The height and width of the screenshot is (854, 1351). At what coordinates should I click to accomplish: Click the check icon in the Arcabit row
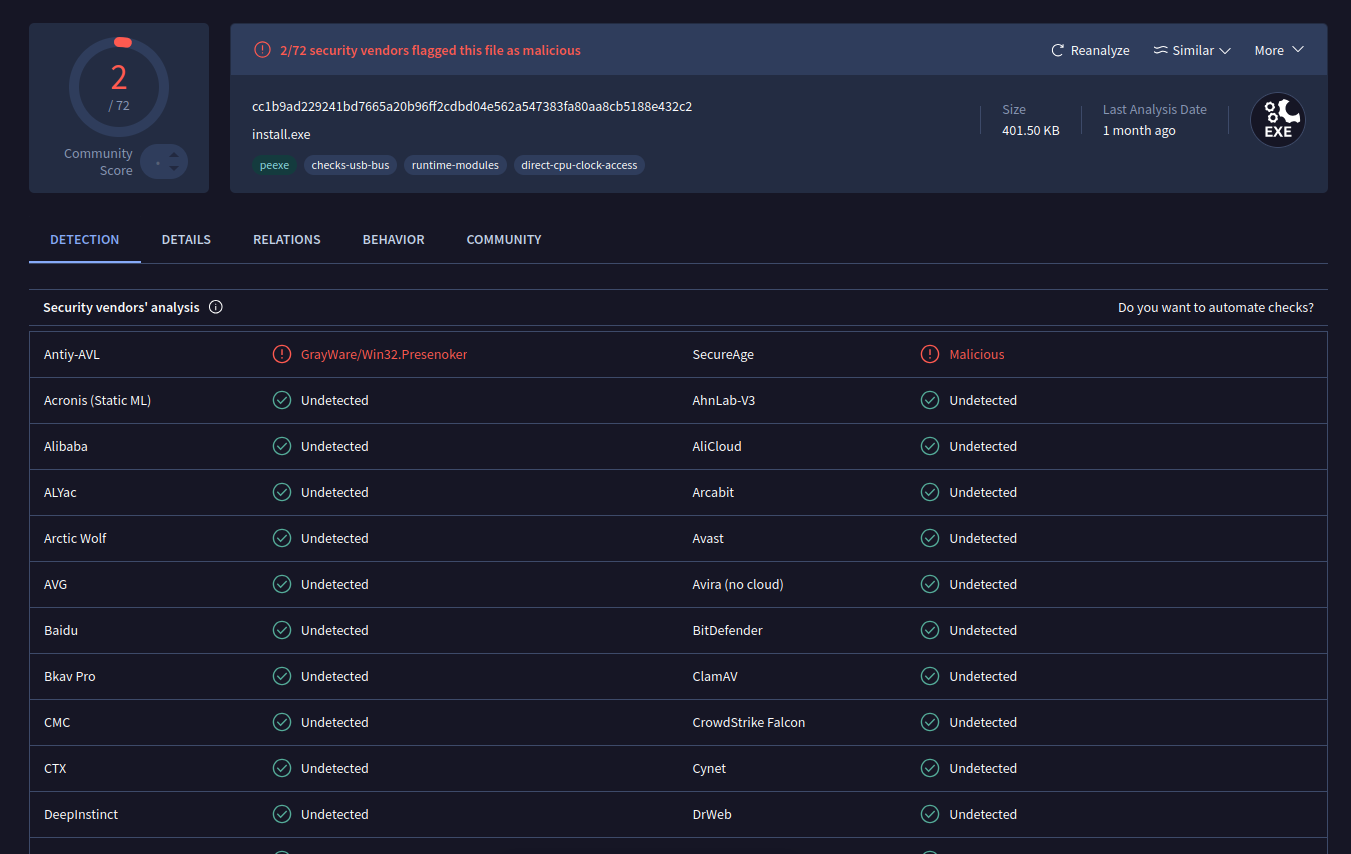930,492
